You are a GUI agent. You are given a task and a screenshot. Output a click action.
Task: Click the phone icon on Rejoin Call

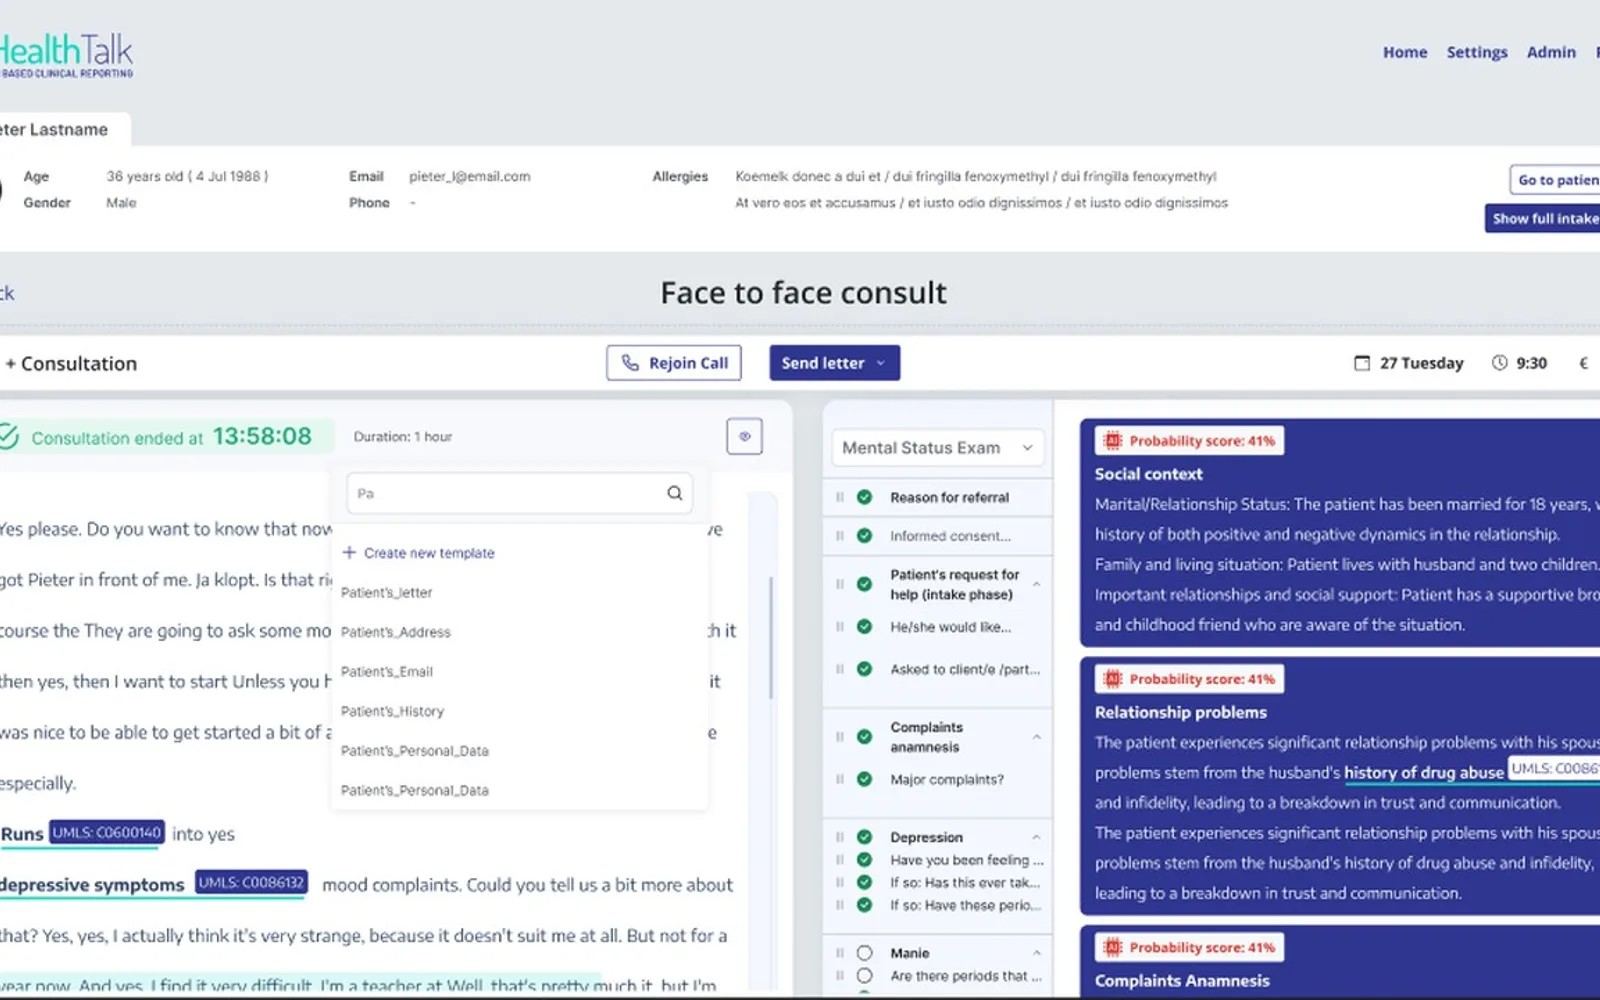pyautogui.click(x=630, y=363)
